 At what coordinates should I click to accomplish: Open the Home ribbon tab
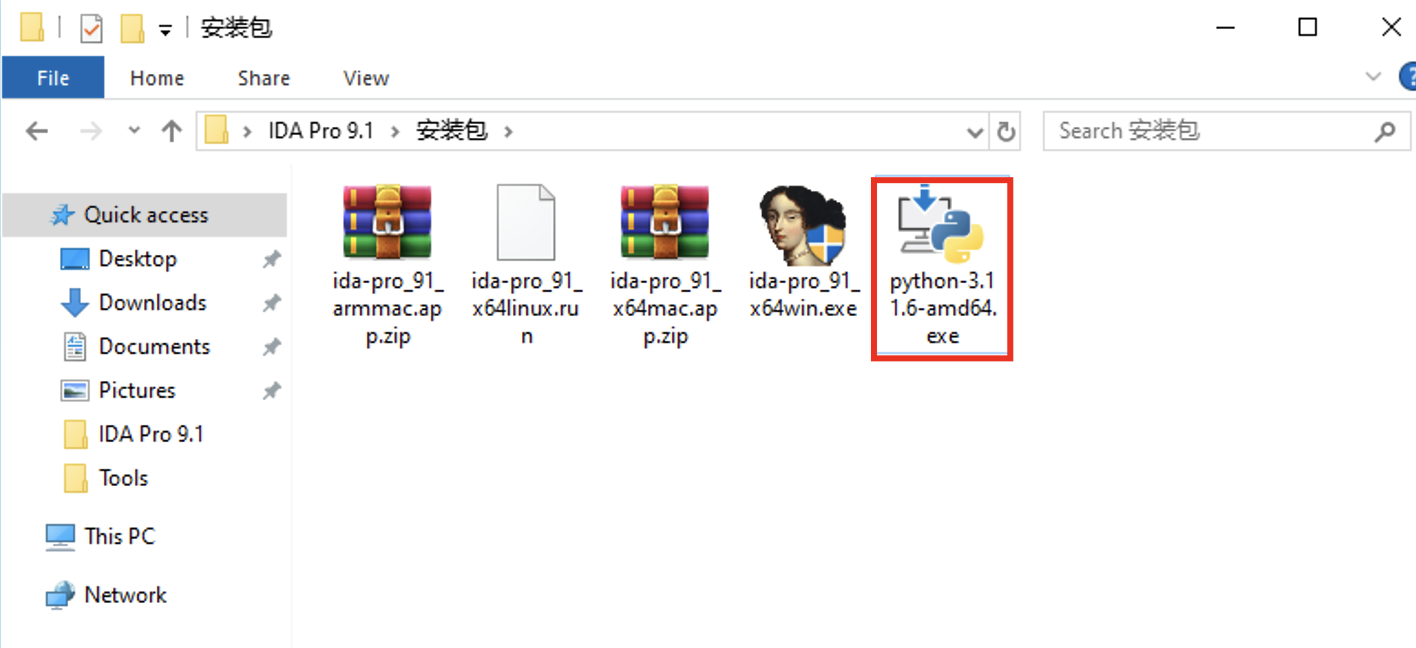[x=157, y=78]
